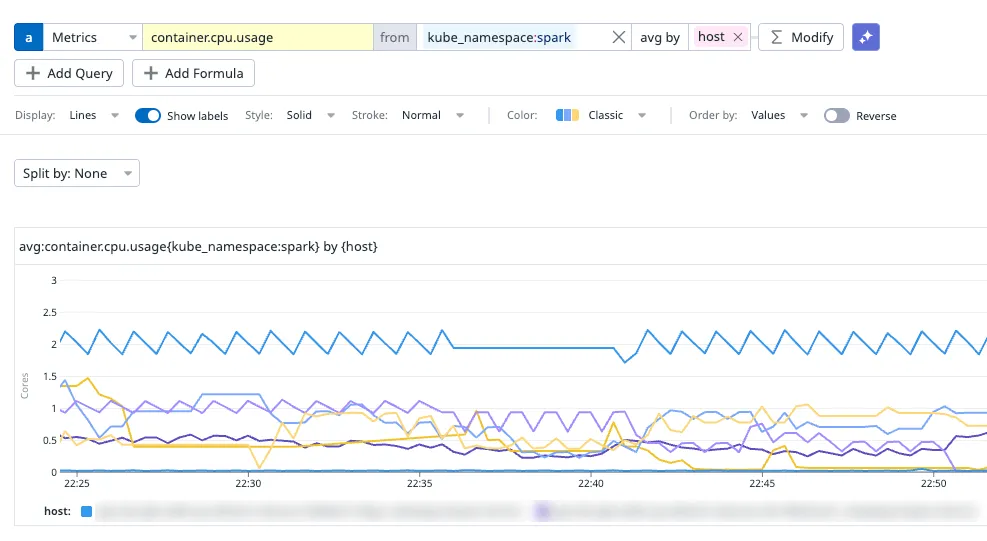Clear the kube_namespace:spark filter
The image size is (987, 541).
coord(619,37)
